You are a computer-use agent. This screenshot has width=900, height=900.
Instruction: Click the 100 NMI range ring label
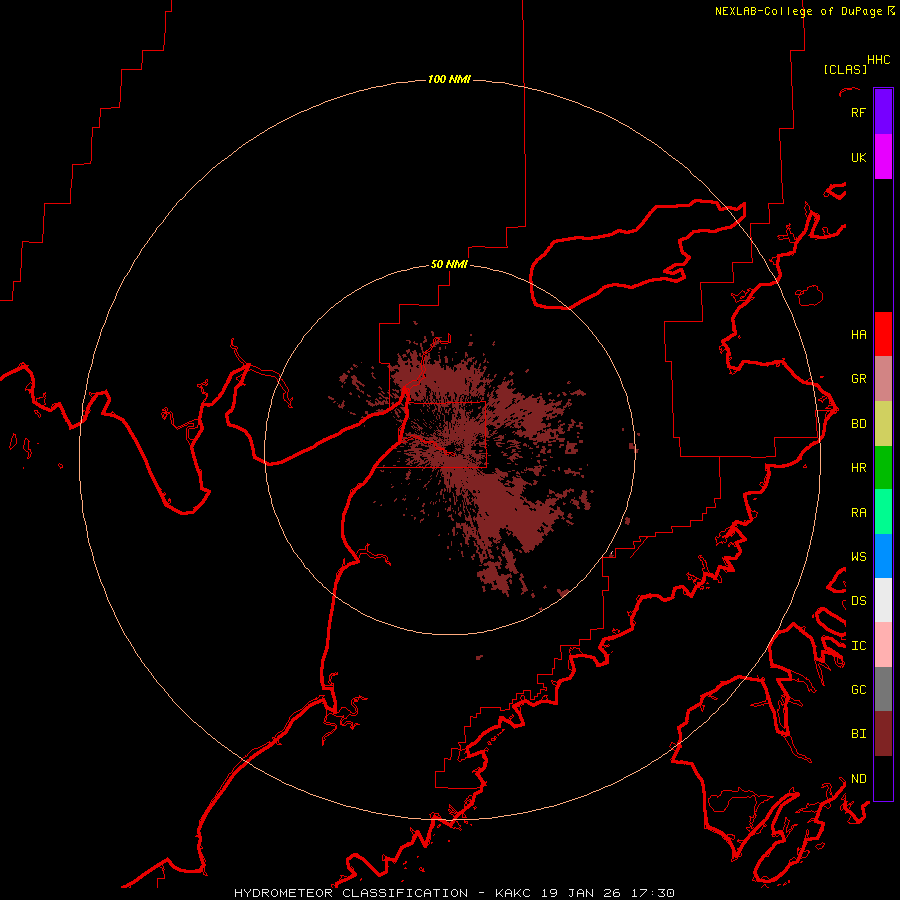click(449, 79)
